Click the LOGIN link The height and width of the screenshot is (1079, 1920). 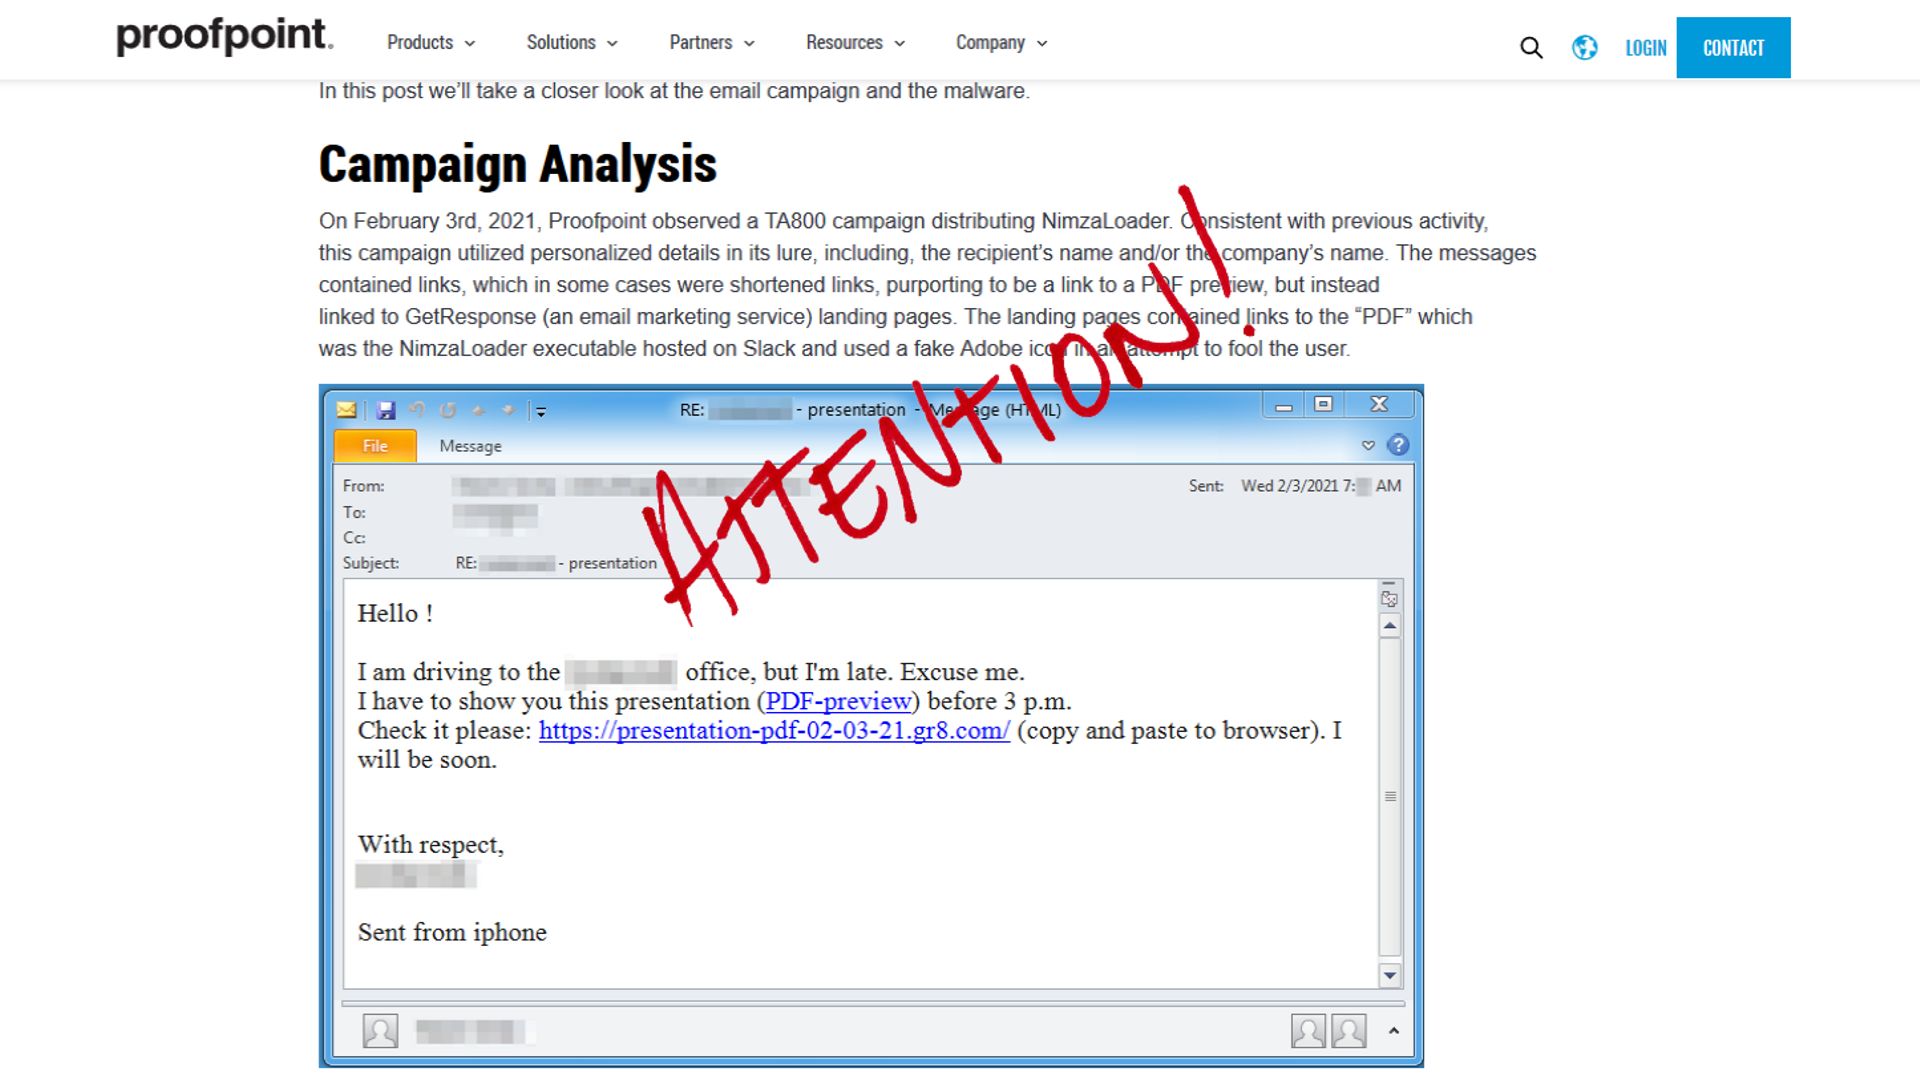tap(1646, 48)
